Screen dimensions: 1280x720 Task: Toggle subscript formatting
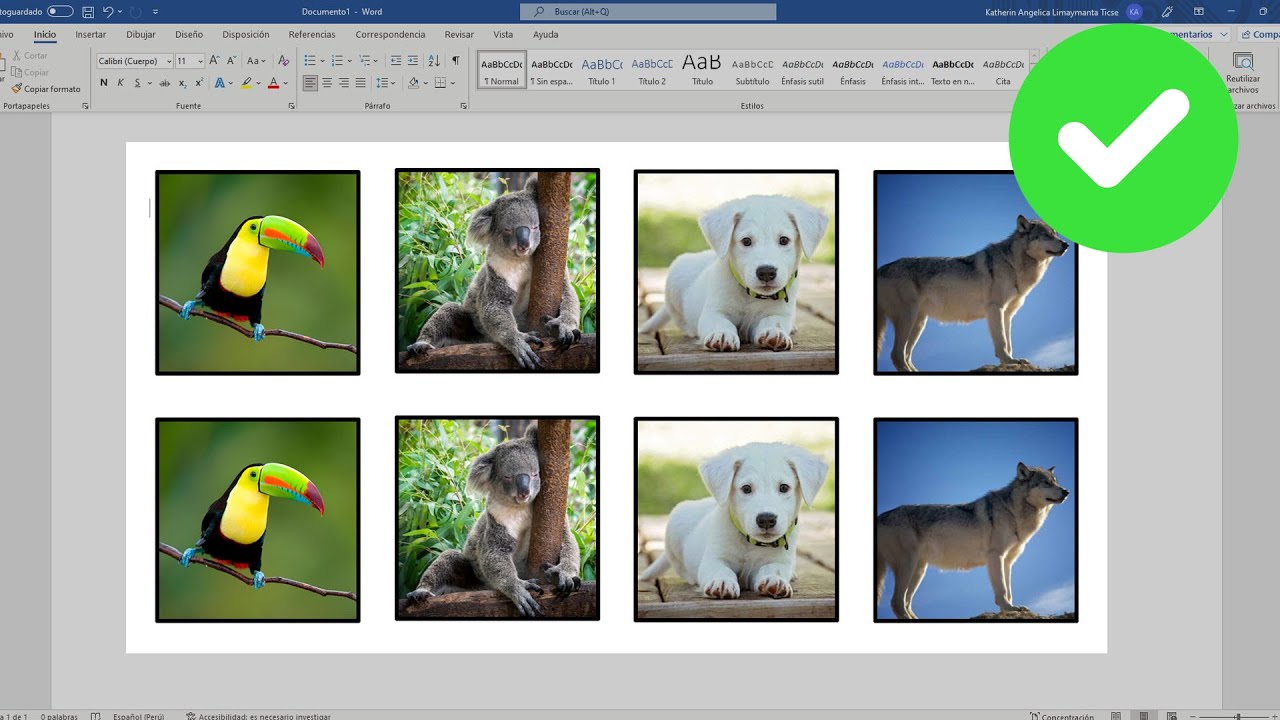[184, 83]
